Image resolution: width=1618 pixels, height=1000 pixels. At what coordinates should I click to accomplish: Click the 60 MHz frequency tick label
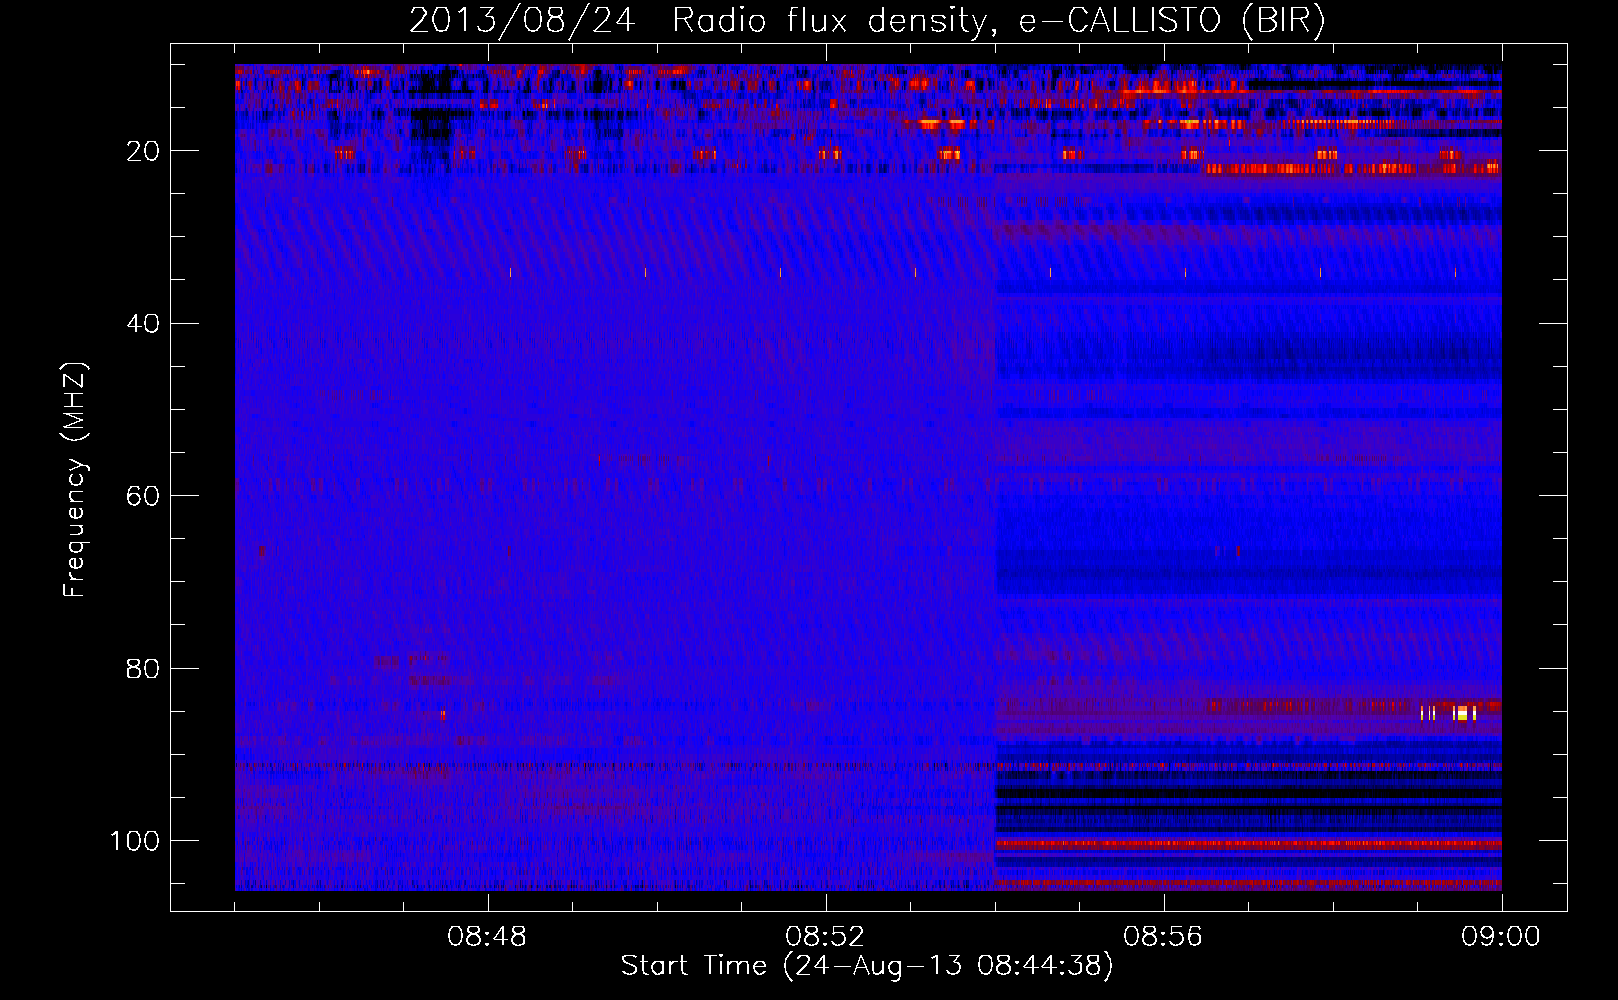coord(144,496)
